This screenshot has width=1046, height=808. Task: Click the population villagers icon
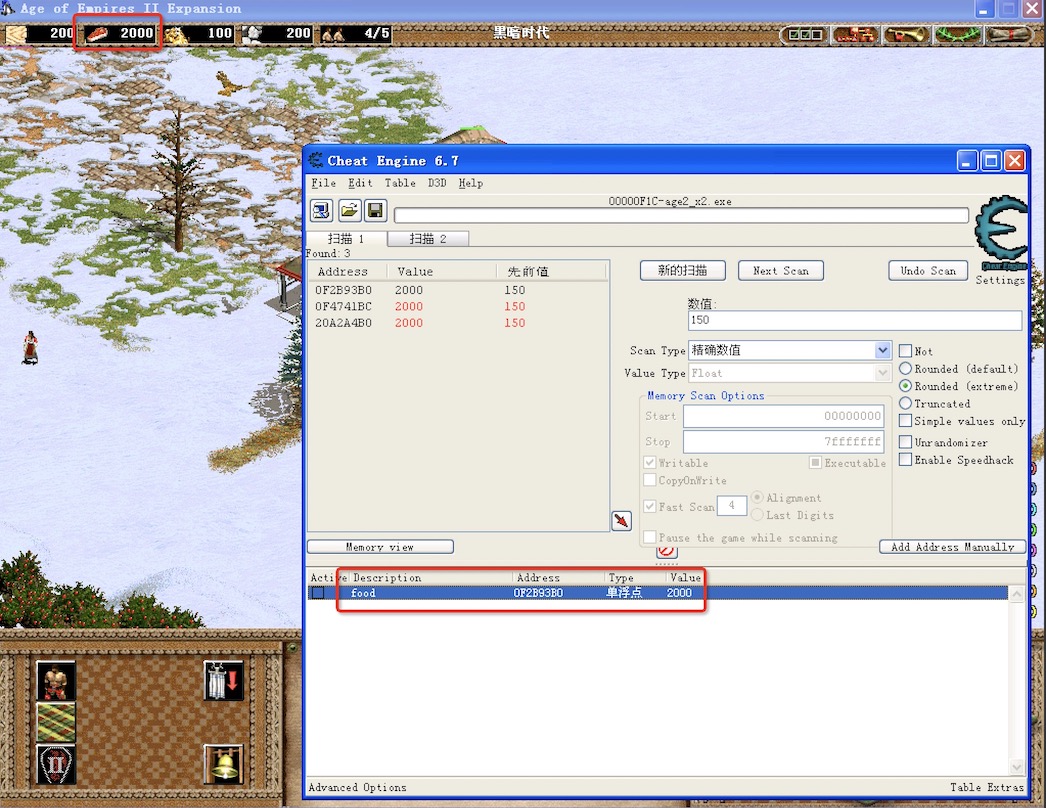332,34
